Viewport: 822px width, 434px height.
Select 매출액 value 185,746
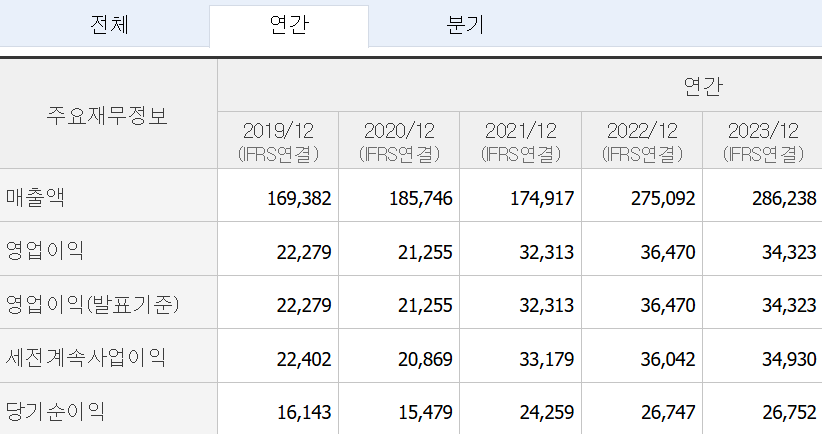pyautogui.click(x=421, y=199)
